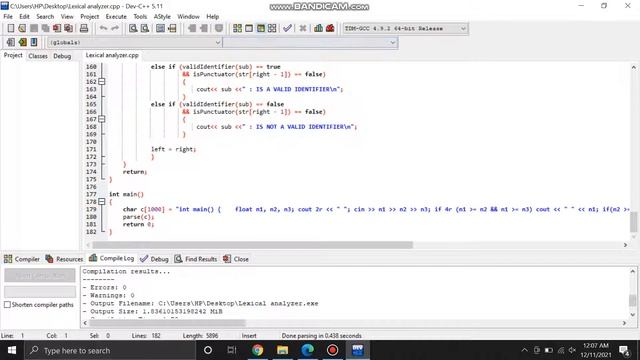
Task: Open the Project menu
Action: (x=89, y=16)
